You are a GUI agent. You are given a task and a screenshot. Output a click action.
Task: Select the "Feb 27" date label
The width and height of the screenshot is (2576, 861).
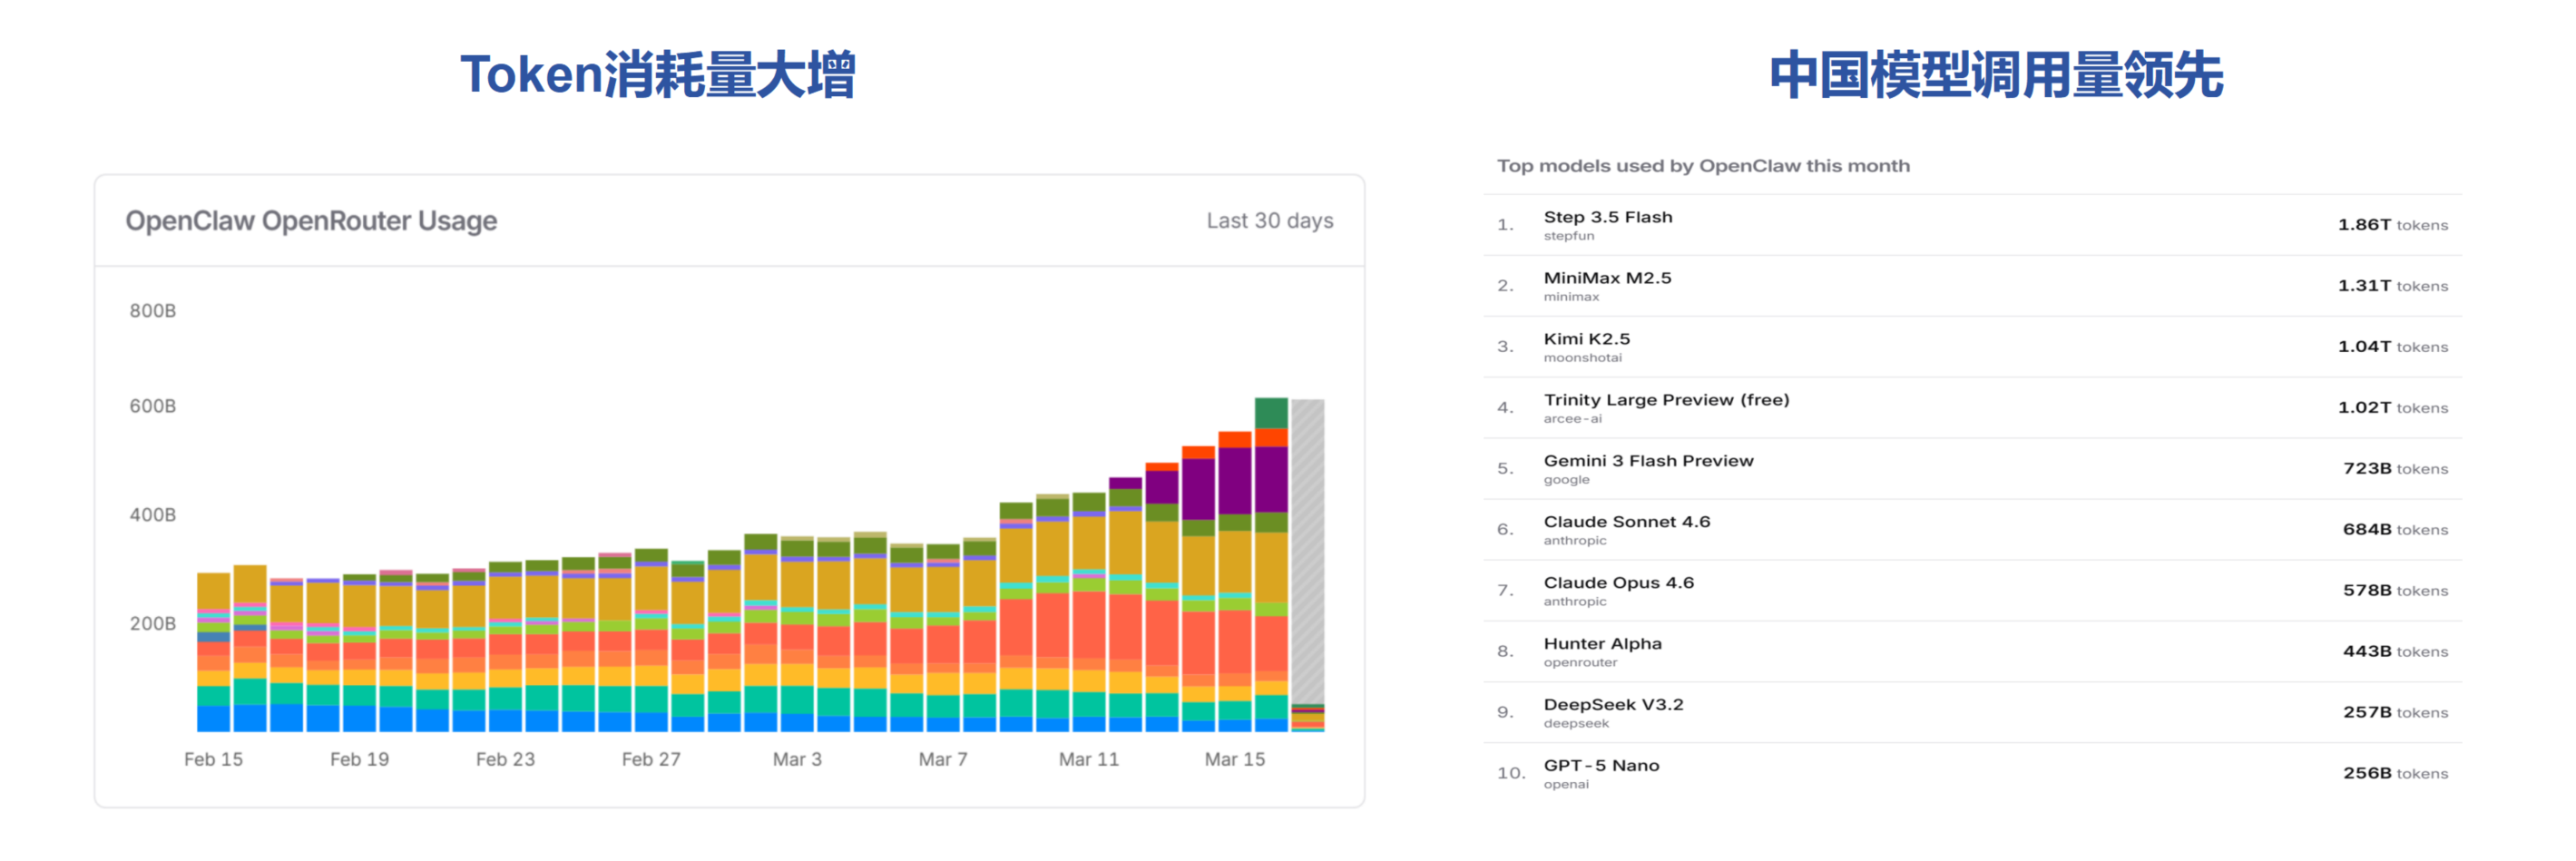[651, 759]
